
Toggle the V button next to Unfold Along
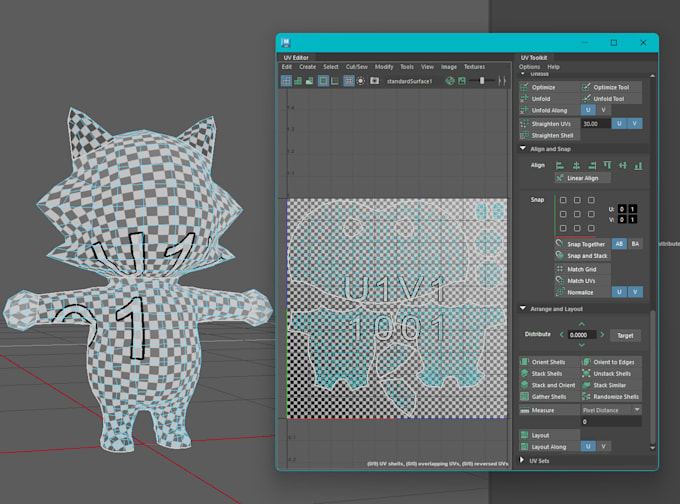(x=603, y=110)
